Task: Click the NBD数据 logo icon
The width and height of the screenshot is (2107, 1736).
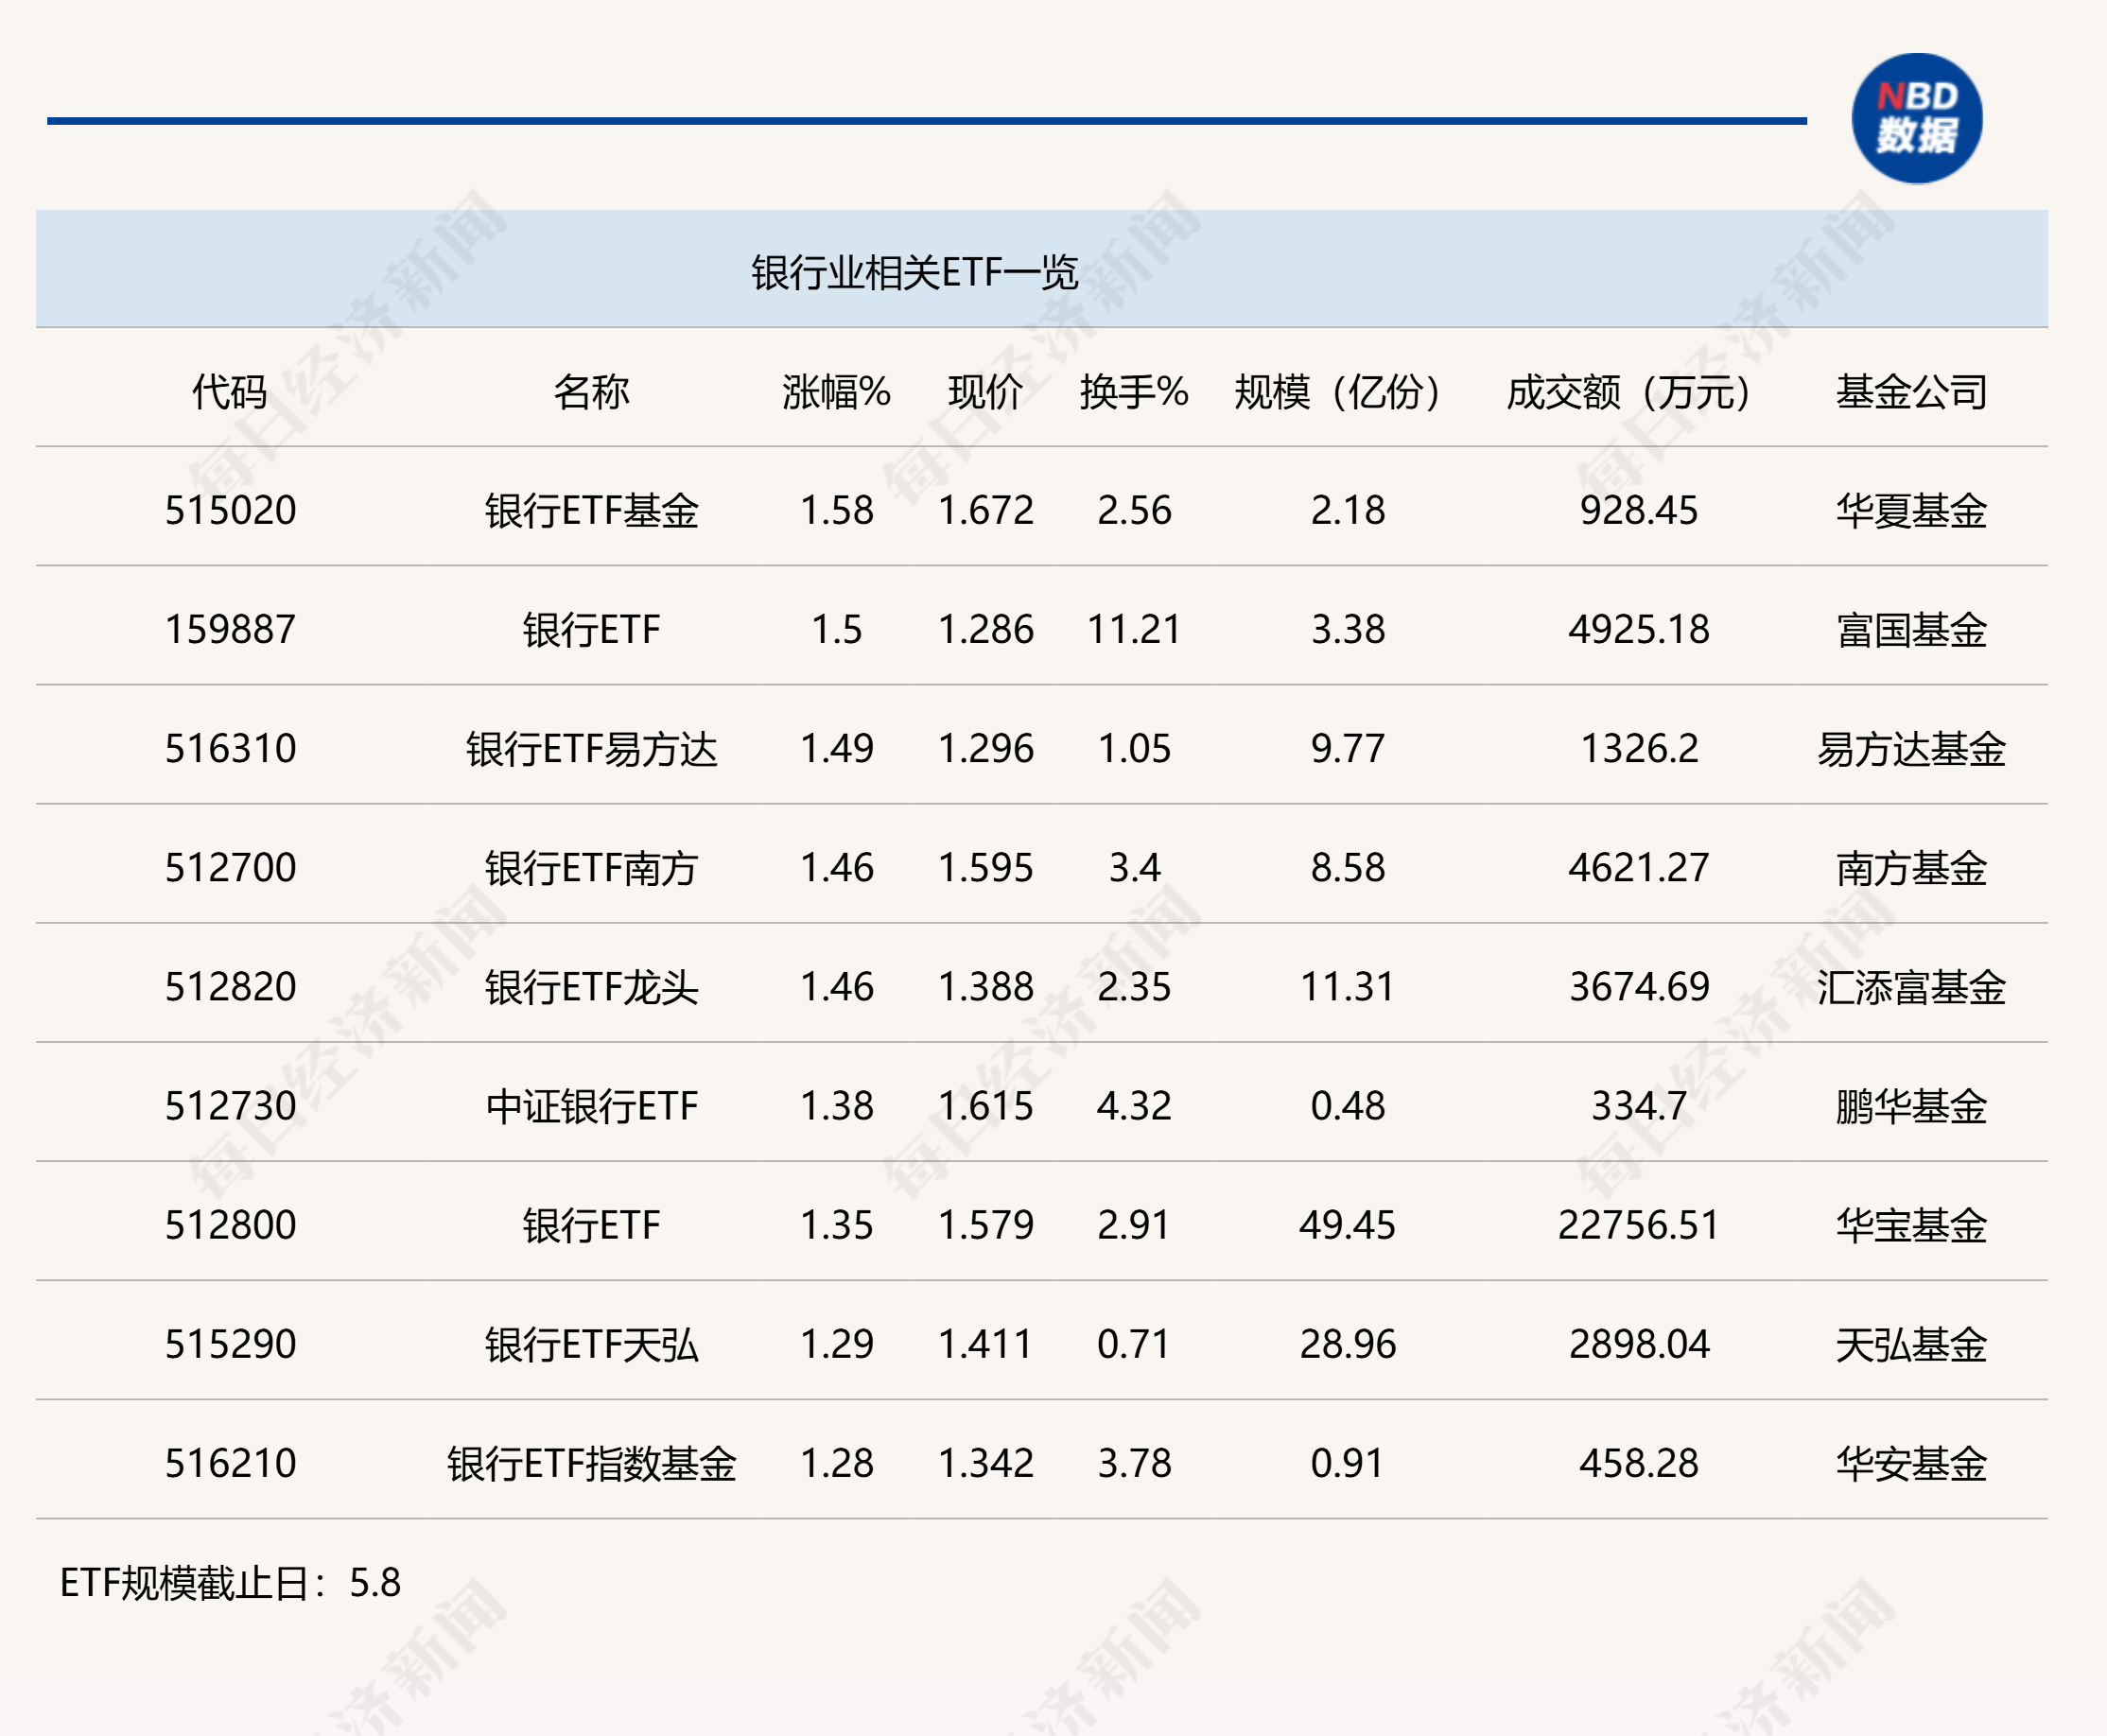Action: click(x=1916, y=119)
